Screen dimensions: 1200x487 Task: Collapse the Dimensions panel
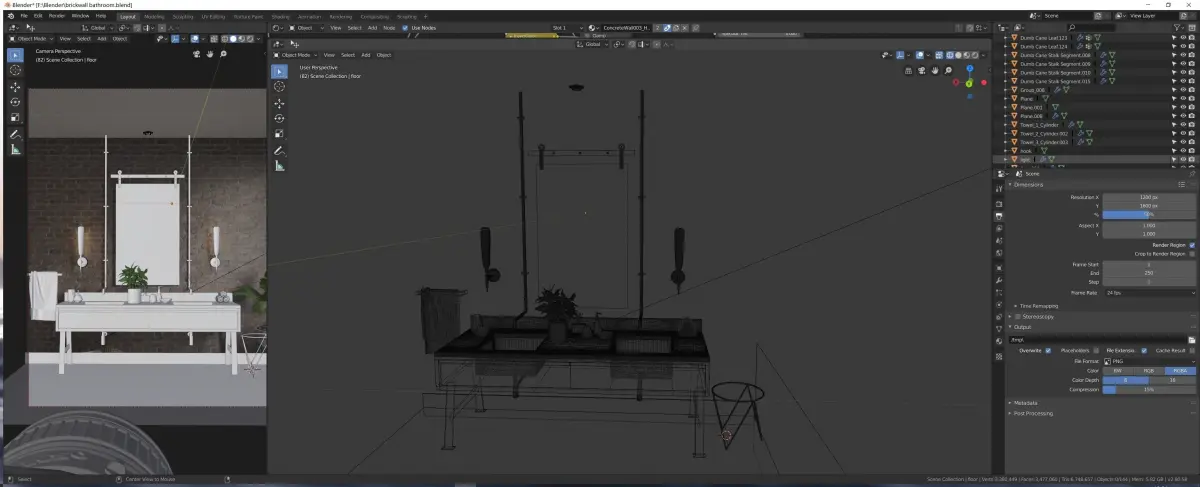[1026, 185]
